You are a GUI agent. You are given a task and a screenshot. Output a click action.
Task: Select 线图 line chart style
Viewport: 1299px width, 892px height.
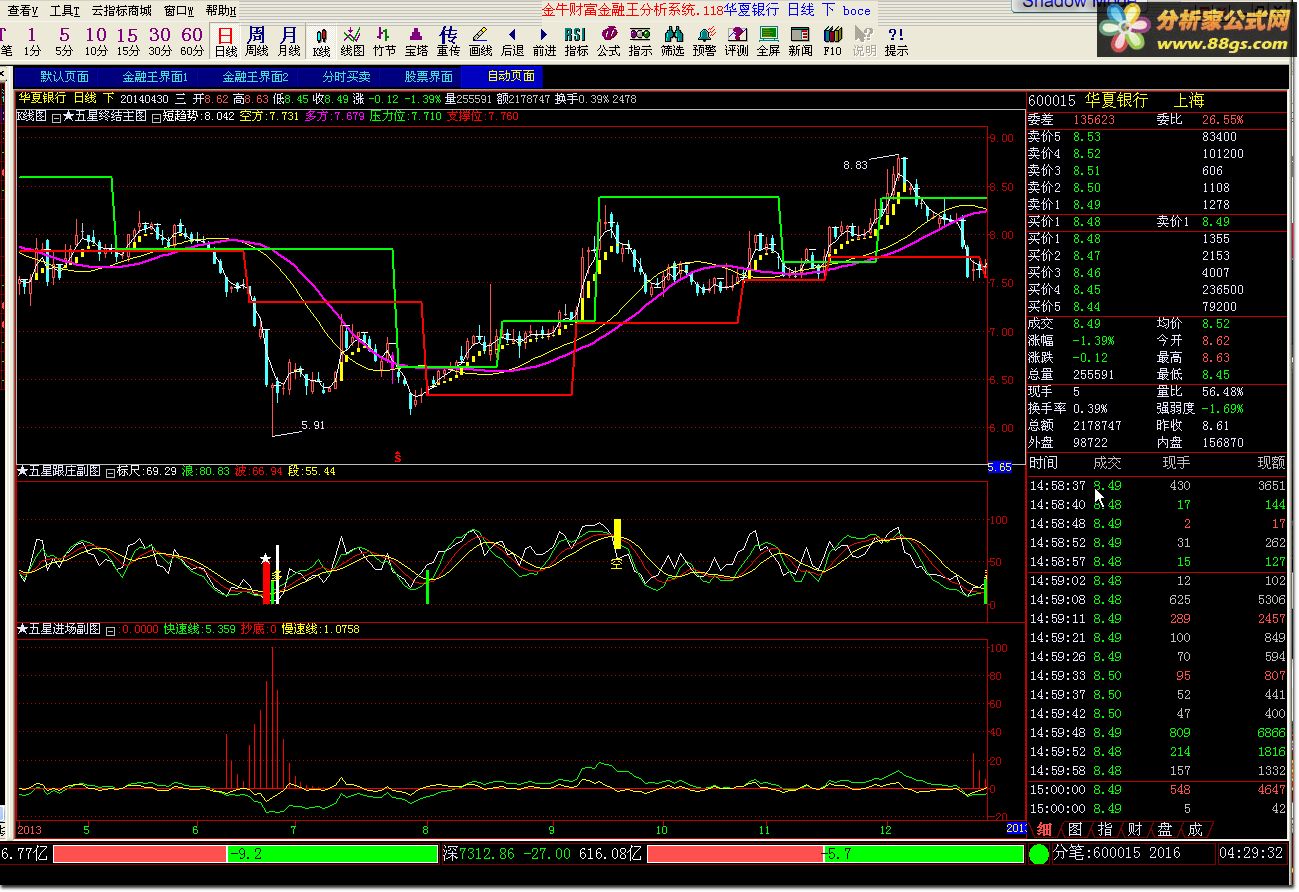click(x=352, y=41)
